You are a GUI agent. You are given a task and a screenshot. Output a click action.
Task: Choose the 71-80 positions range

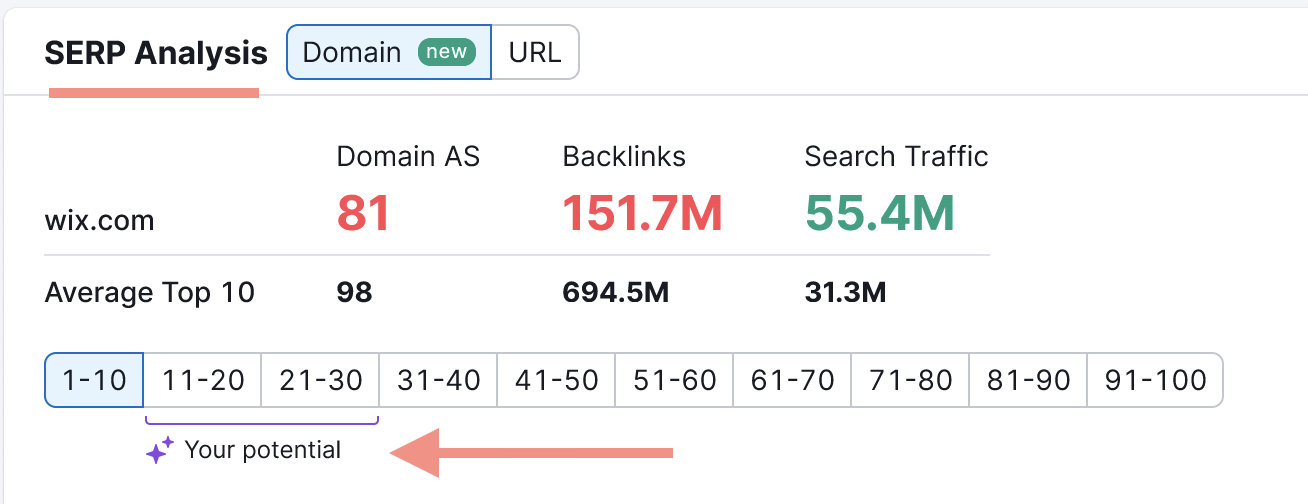(x=910, y=380)
